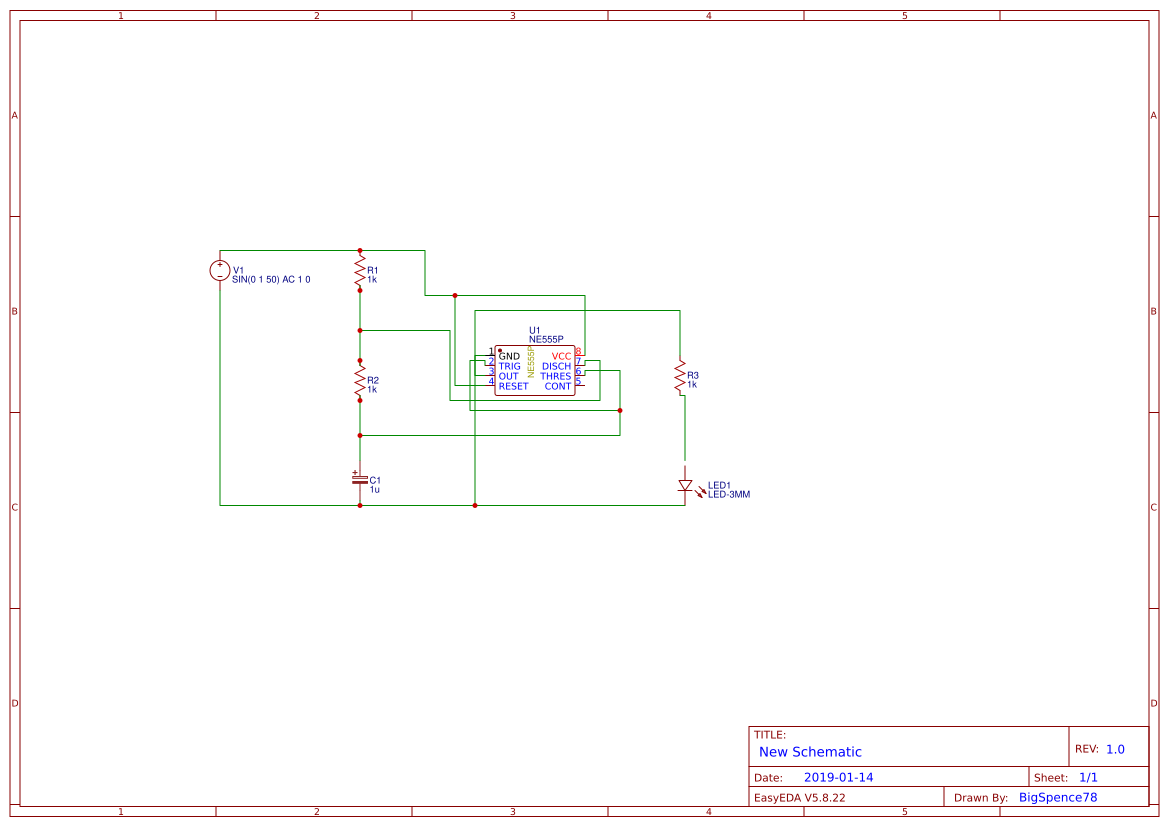Click the U1 designator label
The width and height of the screenshot is (1169, 827).
point(535,330)
